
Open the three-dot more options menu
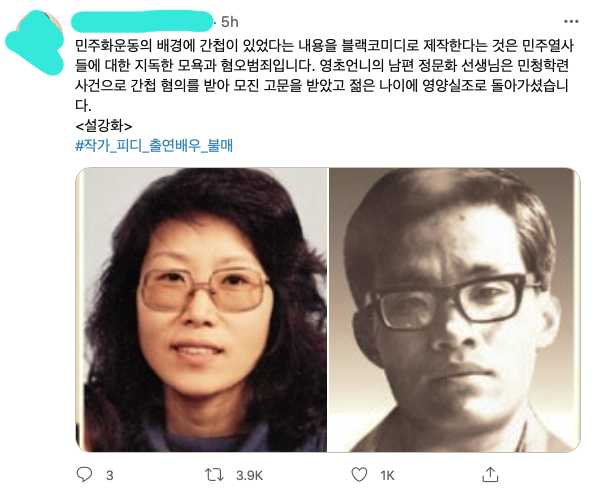click(x=571, y=21)
